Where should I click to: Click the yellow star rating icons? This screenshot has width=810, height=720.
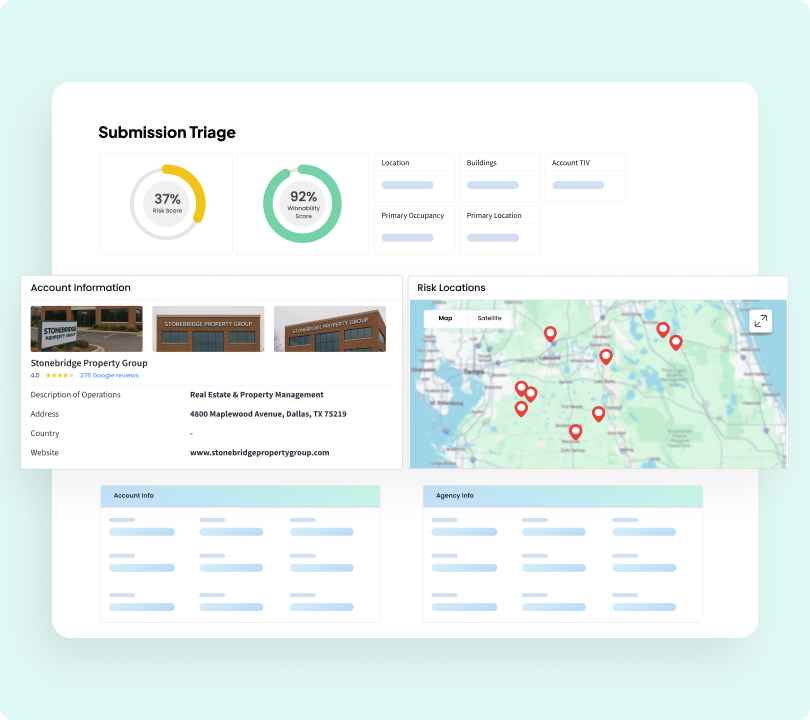pyautogui.click(x=59, y=375)
